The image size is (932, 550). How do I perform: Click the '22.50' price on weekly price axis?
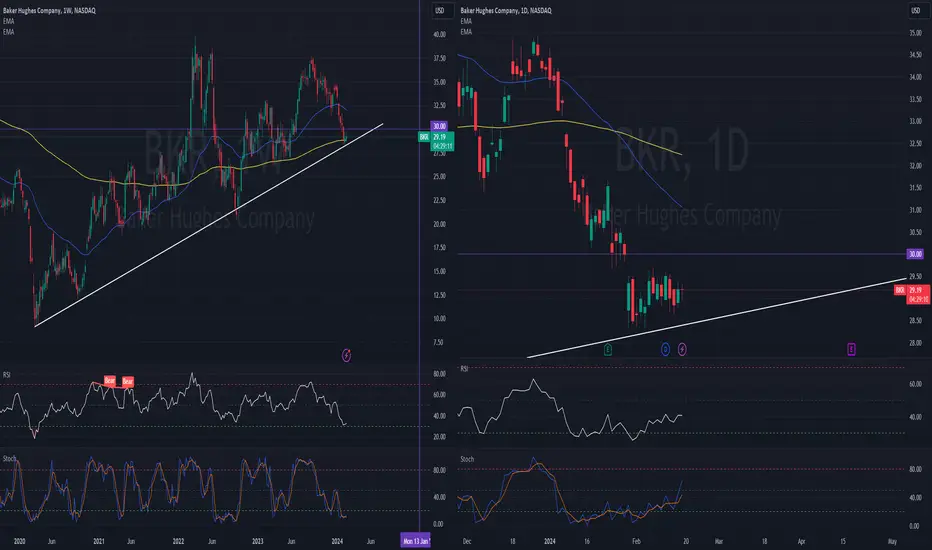pos(439,200)
